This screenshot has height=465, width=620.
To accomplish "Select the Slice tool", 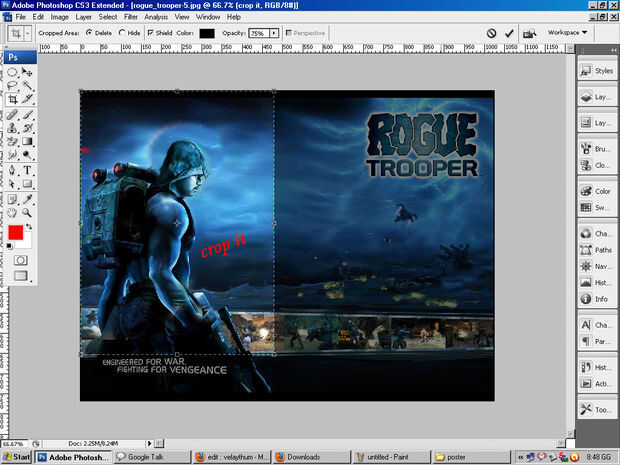I will [x=27, y=99].
